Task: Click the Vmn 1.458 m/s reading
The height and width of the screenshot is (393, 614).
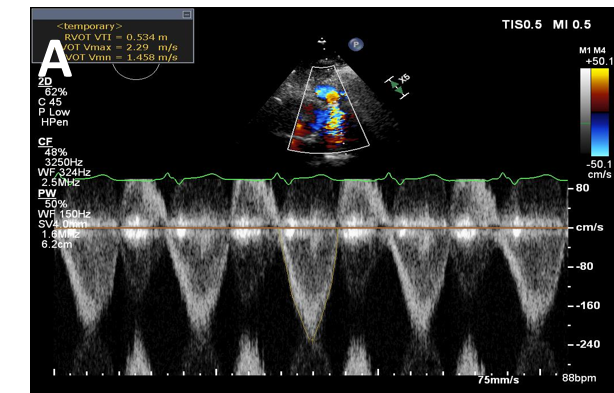Action: [120, 57]
